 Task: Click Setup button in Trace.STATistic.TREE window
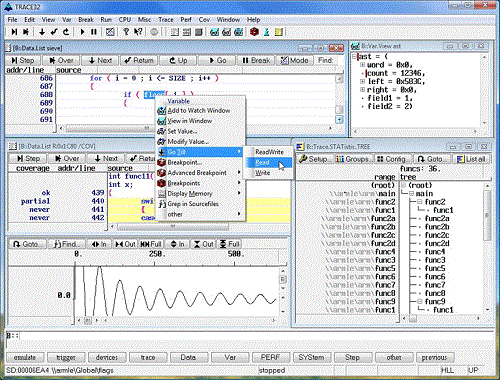[x=315, y=159]
